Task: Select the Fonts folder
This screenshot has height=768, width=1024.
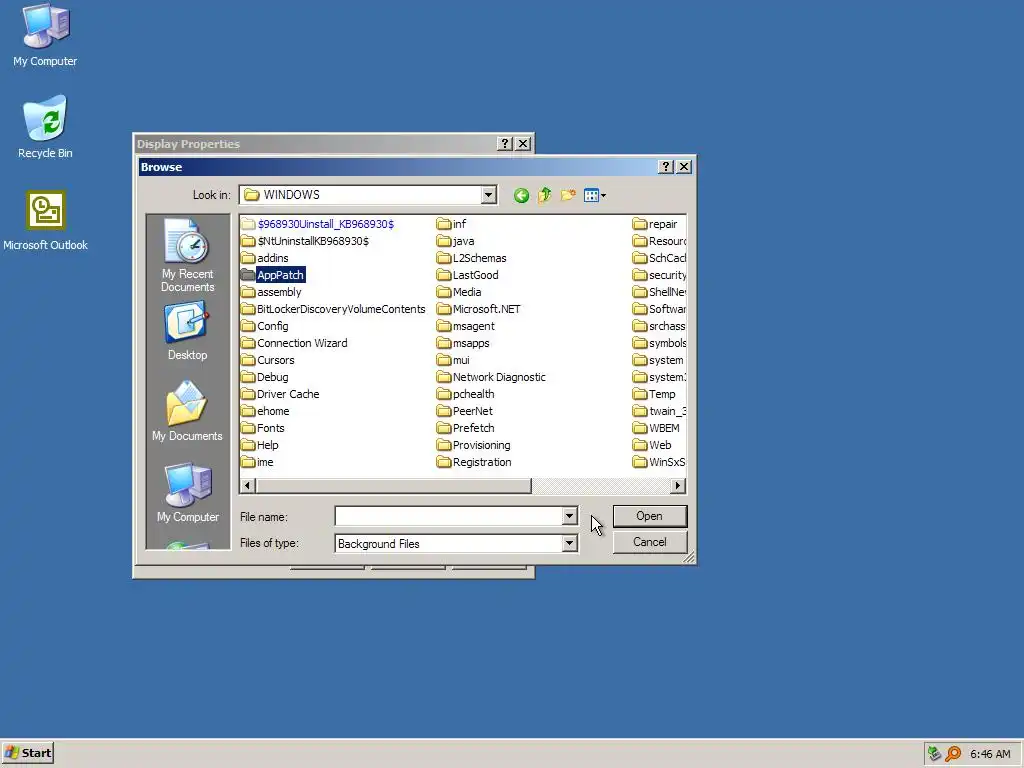Action: 263,428
